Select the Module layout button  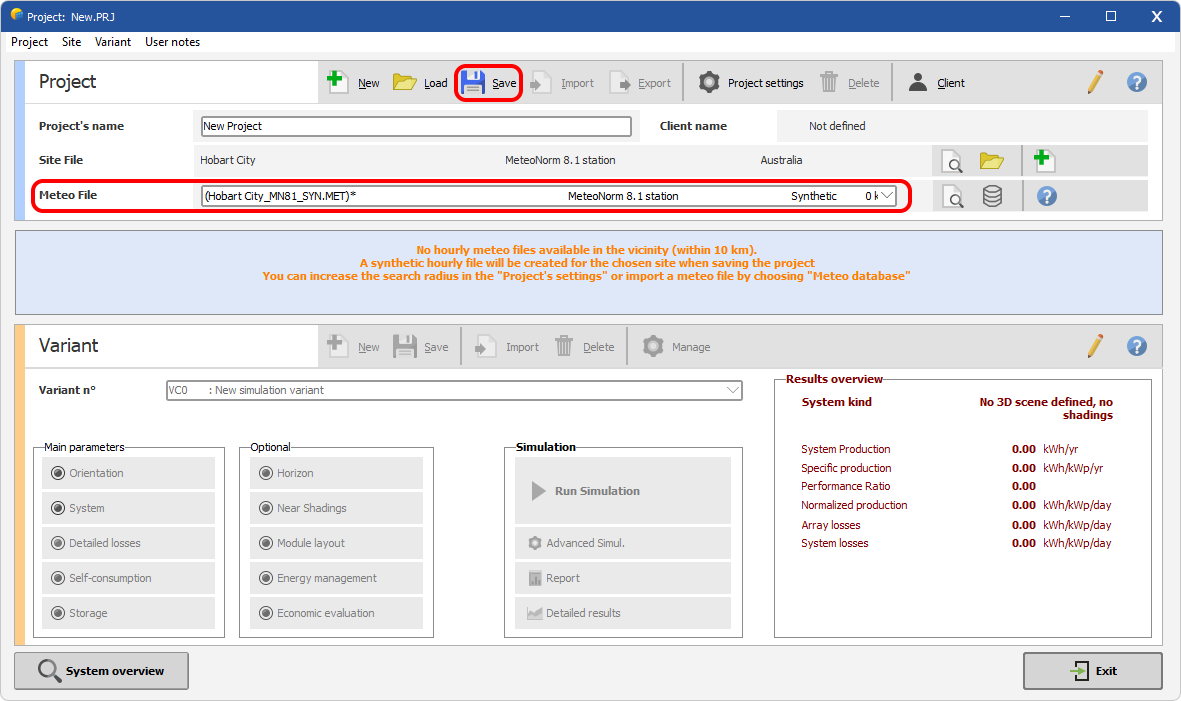pyautogui.click(x=337, y=543)
